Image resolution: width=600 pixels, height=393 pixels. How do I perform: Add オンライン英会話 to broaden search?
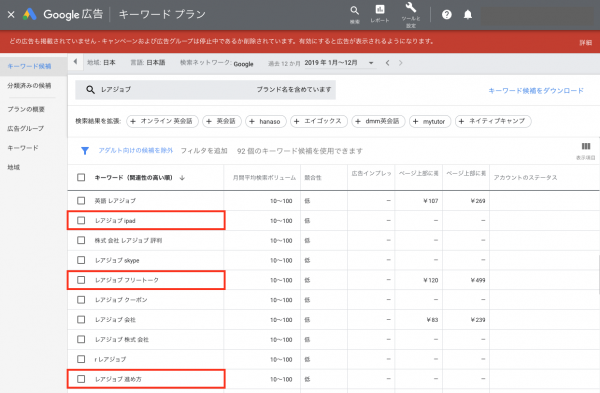(162, 121)
